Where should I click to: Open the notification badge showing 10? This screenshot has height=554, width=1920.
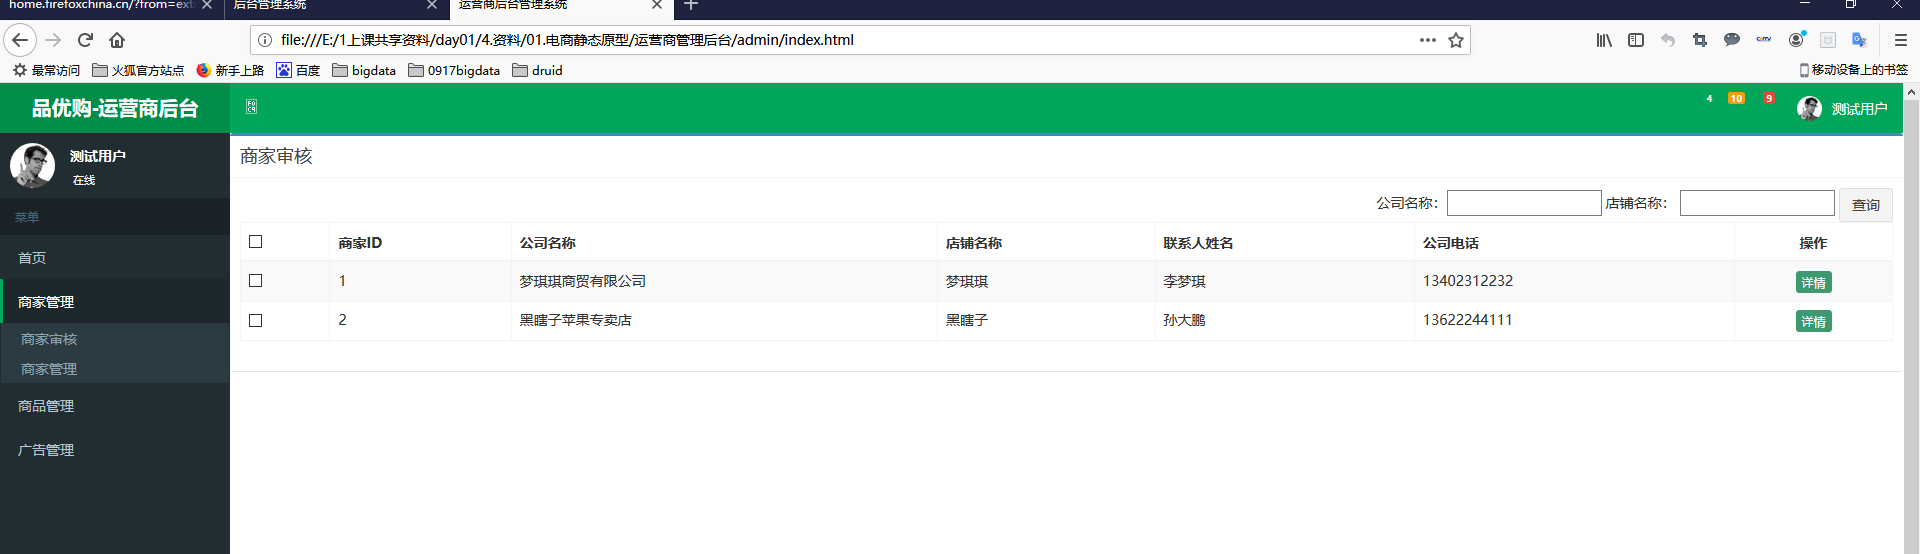(x=1736, y=98)
